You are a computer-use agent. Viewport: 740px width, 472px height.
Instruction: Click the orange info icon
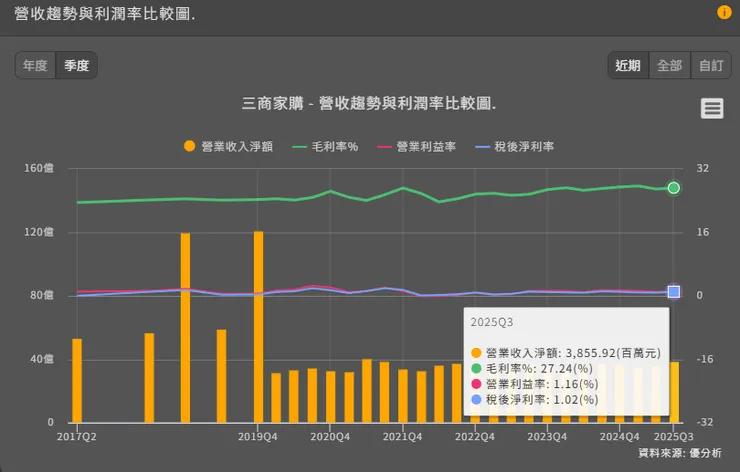pyautogui.click(x=724, y=12)
